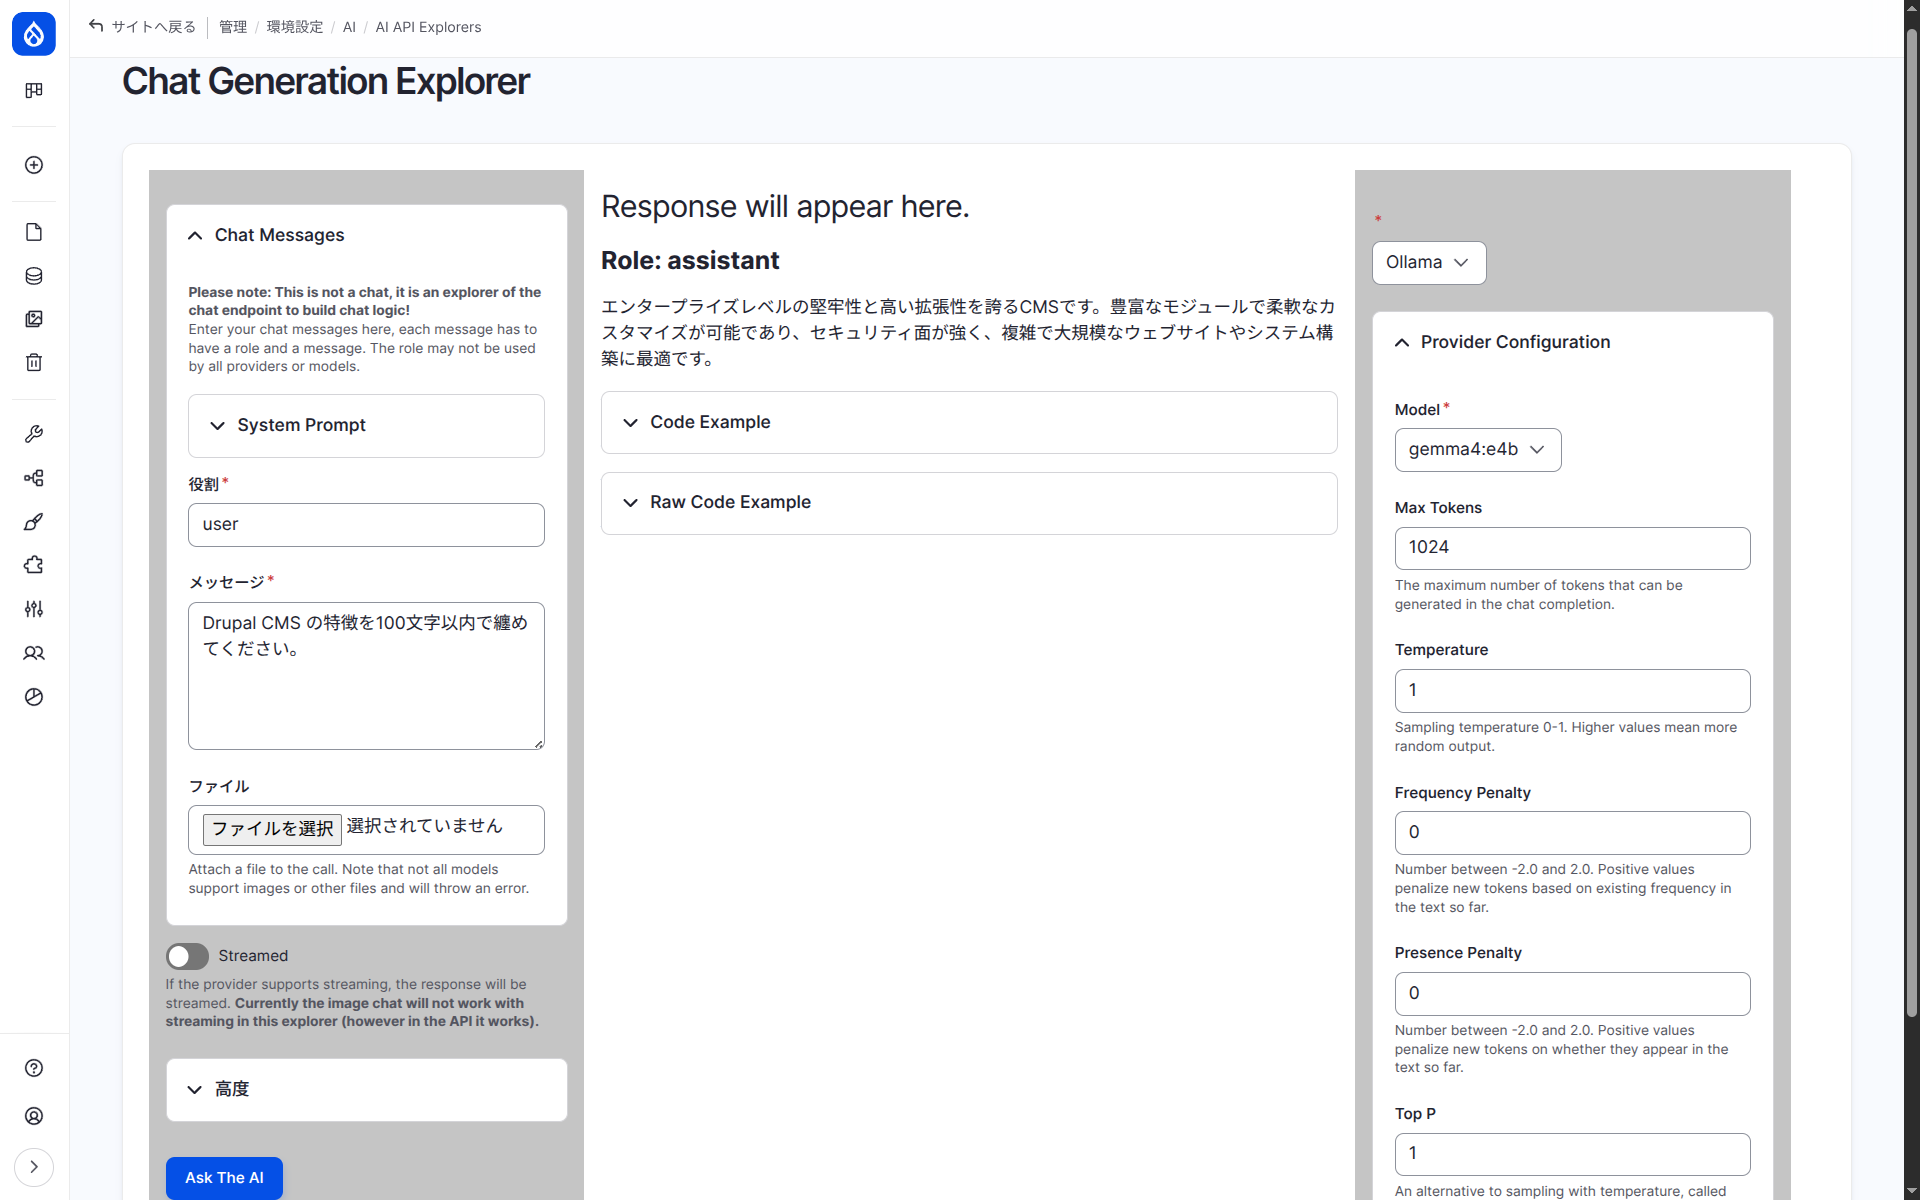Screen dimensions: 1920x1200
Task: Toggle the Streamed switch
Action: [187, 956]
